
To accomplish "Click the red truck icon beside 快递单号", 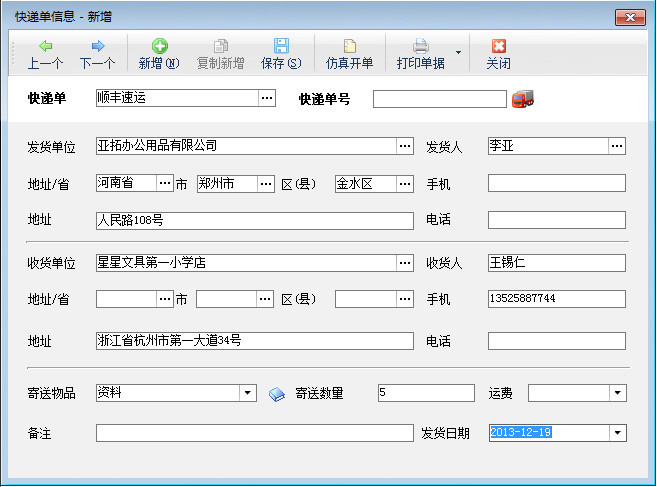I will 523,98.
